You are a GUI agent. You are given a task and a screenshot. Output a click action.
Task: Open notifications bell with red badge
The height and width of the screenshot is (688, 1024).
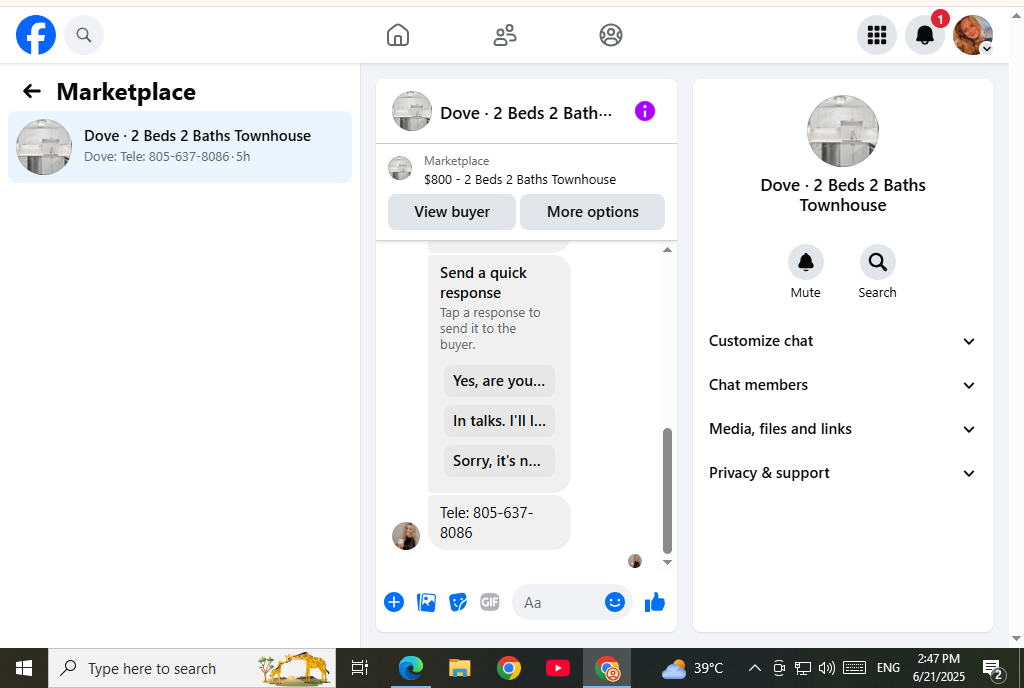point(925,35)
